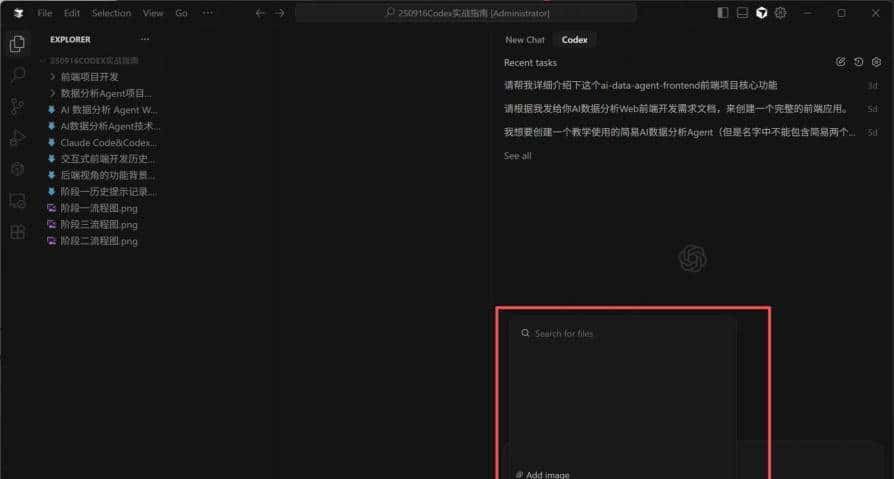Open the Go menu
This screenshot has width=894, height=479.
[x=181, y=13]
